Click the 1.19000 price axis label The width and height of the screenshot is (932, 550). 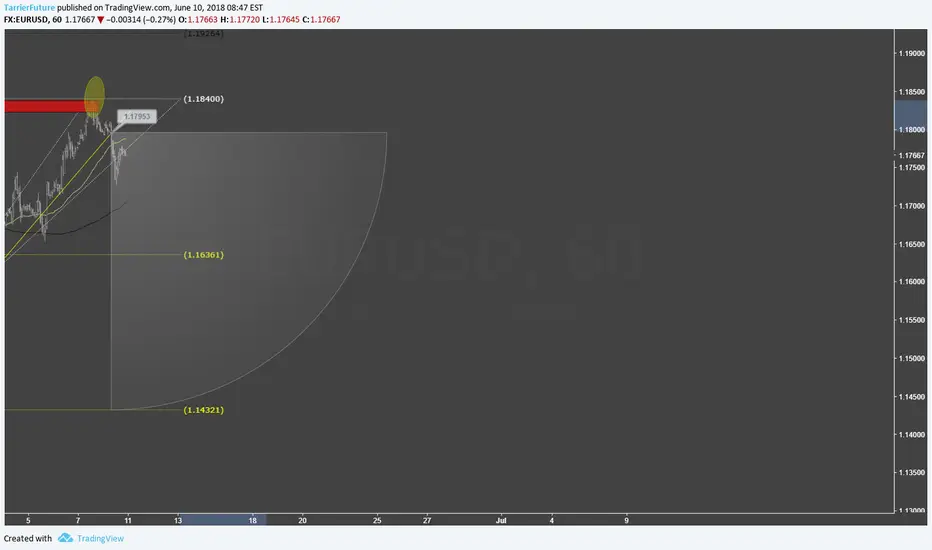(912, 54)
